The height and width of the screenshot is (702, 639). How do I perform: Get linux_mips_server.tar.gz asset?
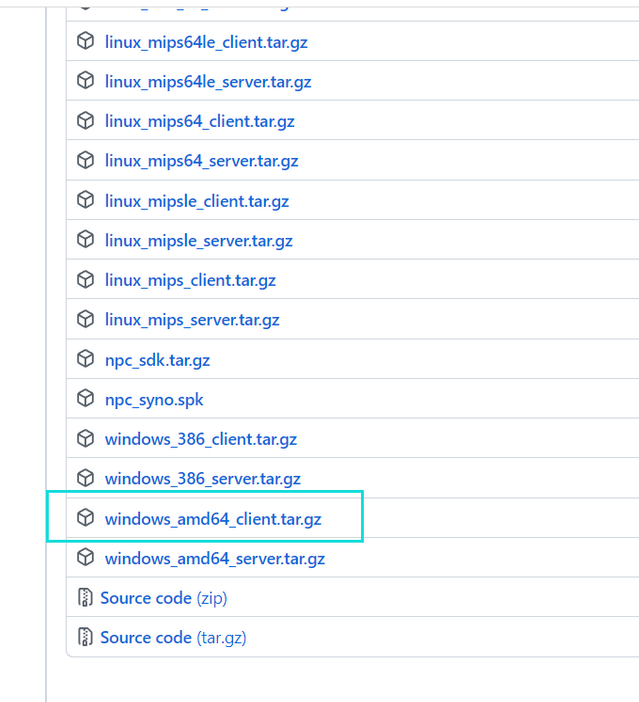(192, 320)
